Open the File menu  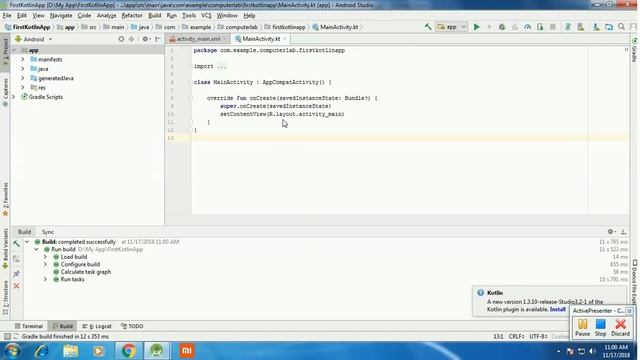pyautogui.click(x=7, y=16)
